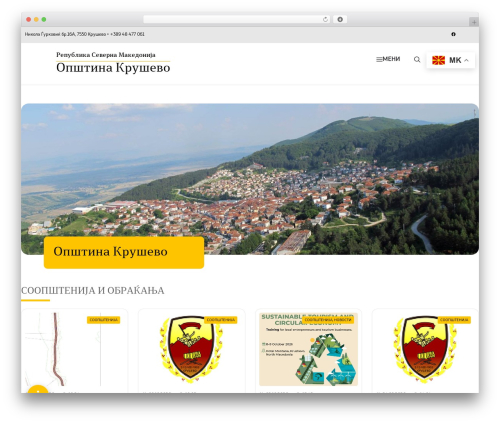This screenshot has width=500, height=423.
Task: Open the map route announcement card
Action: (x=75, y=351)
